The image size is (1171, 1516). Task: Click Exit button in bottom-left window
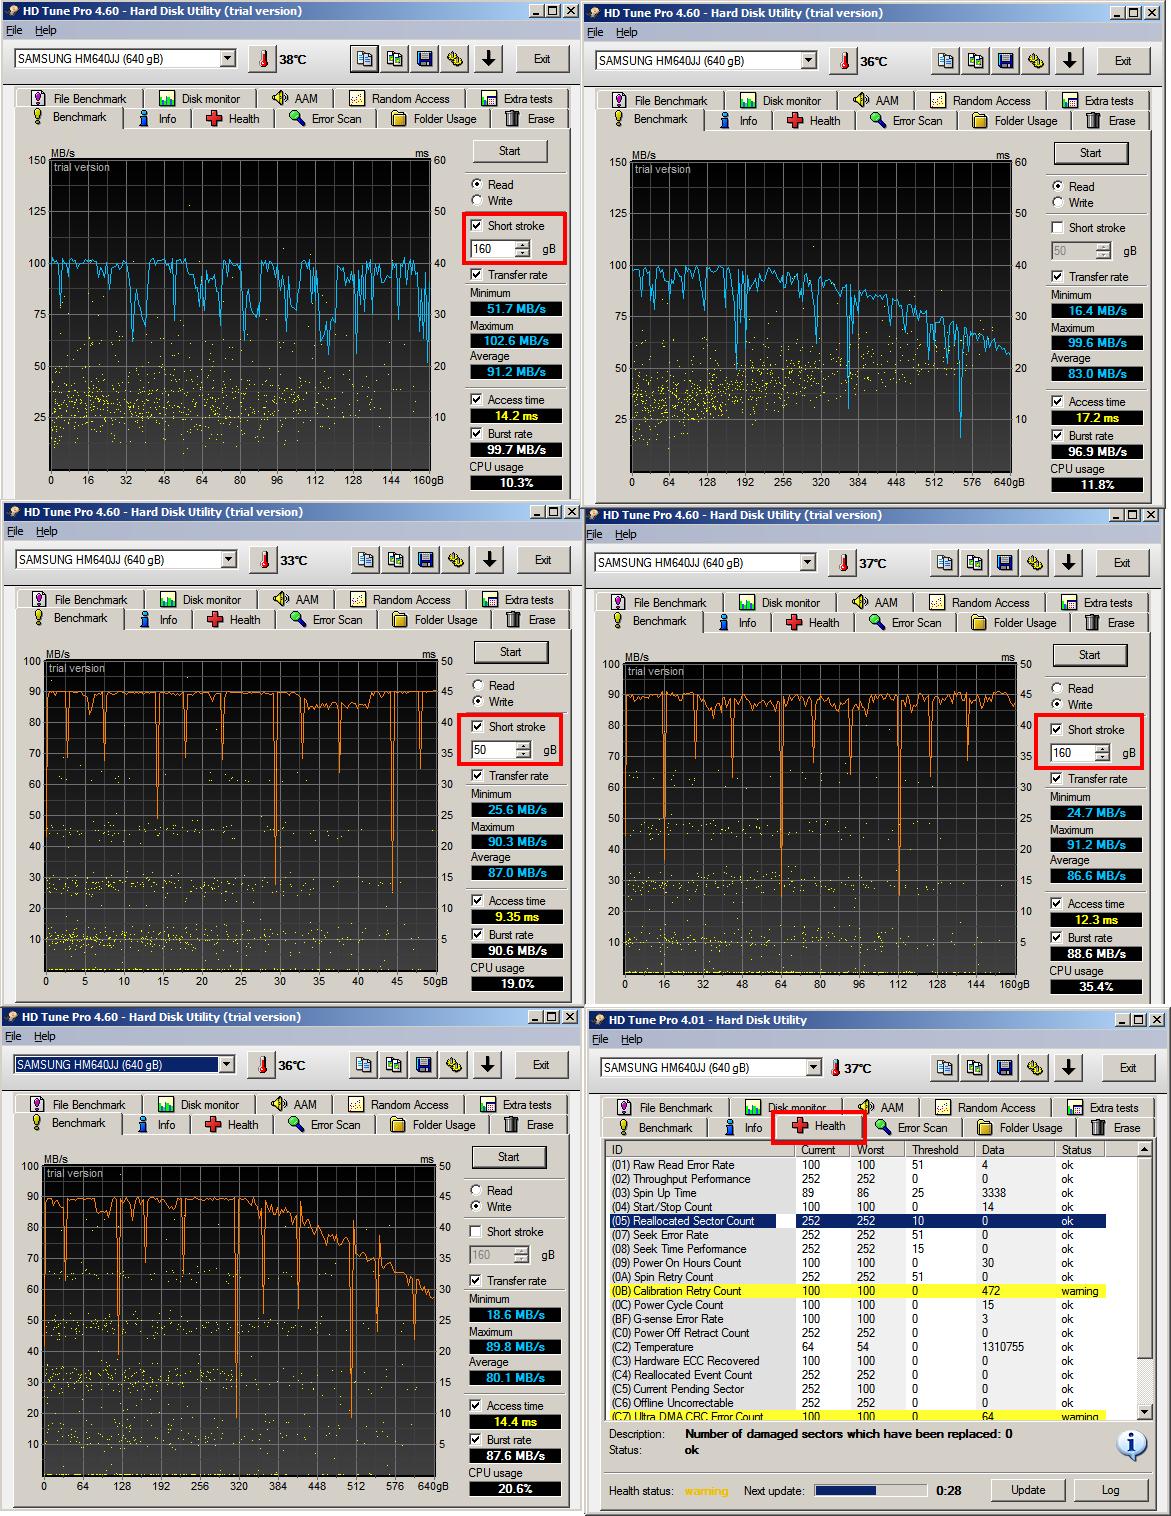coord(541,1065)
